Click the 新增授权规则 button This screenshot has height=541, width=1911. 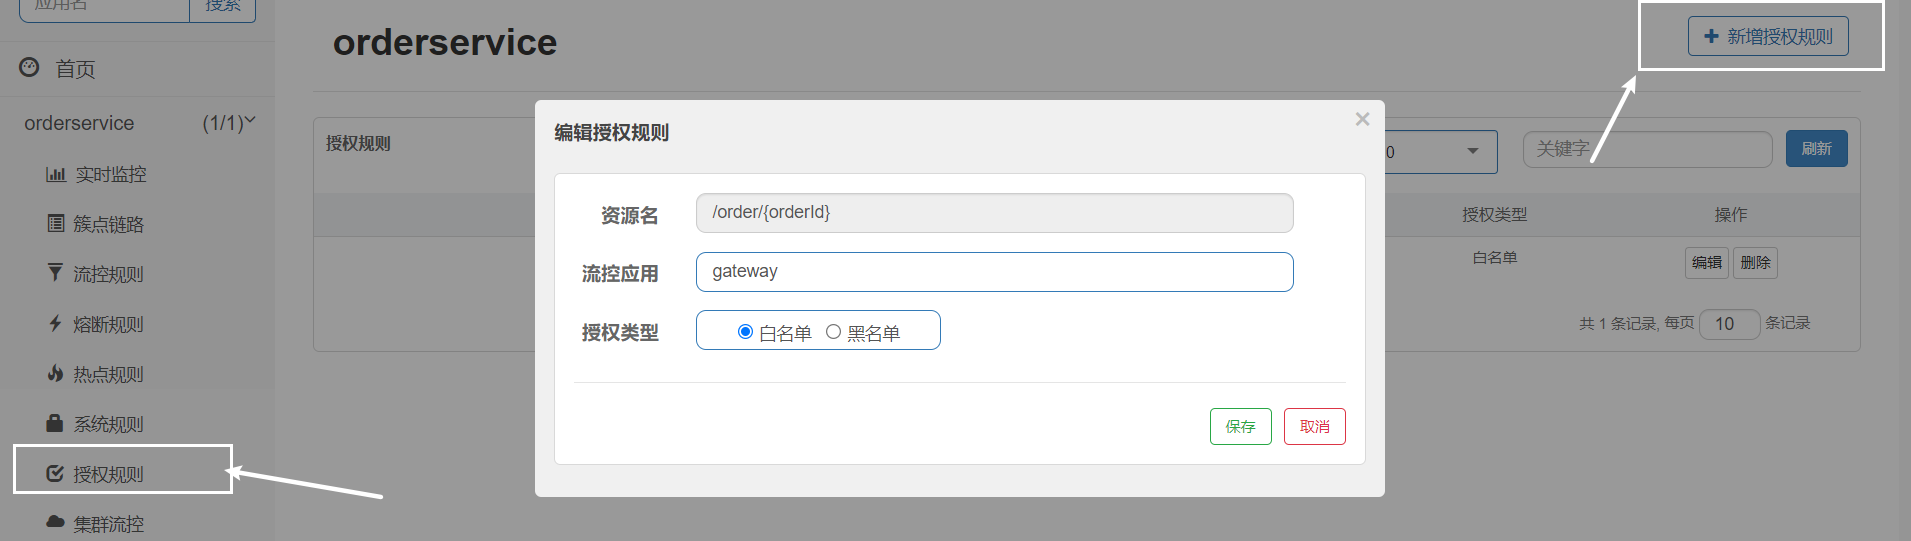click(1768, 37)
